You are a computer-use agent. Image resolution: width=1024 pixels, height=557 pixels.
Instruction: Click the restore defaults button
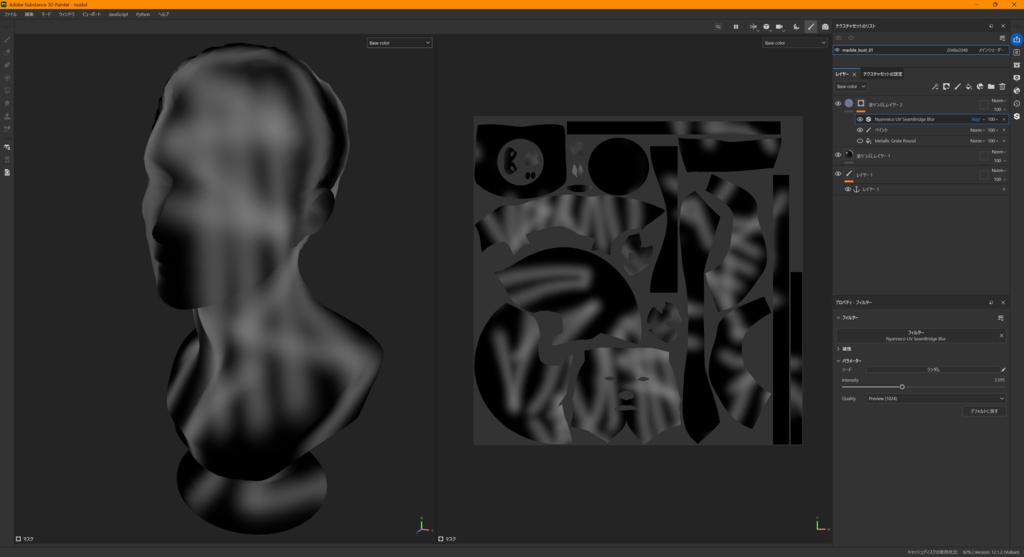984,411
